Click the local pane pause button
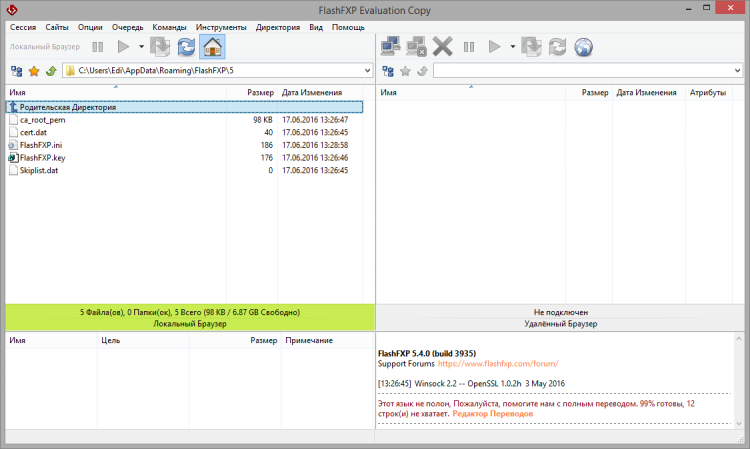The image size is (750, 449). pos(98,47)
